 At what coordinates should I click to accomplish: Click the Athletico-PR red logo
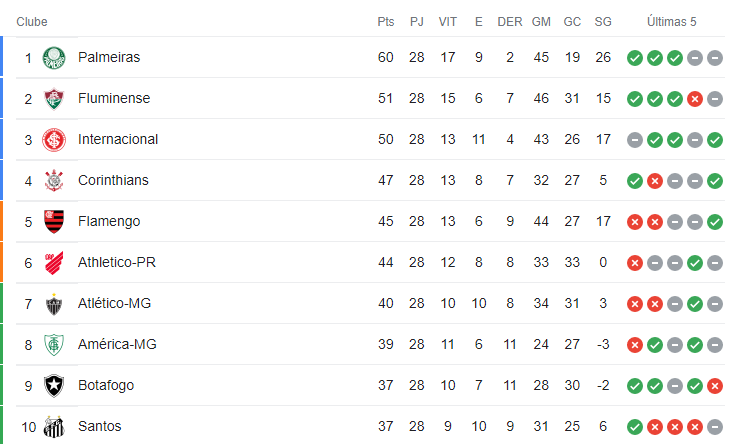54,263
